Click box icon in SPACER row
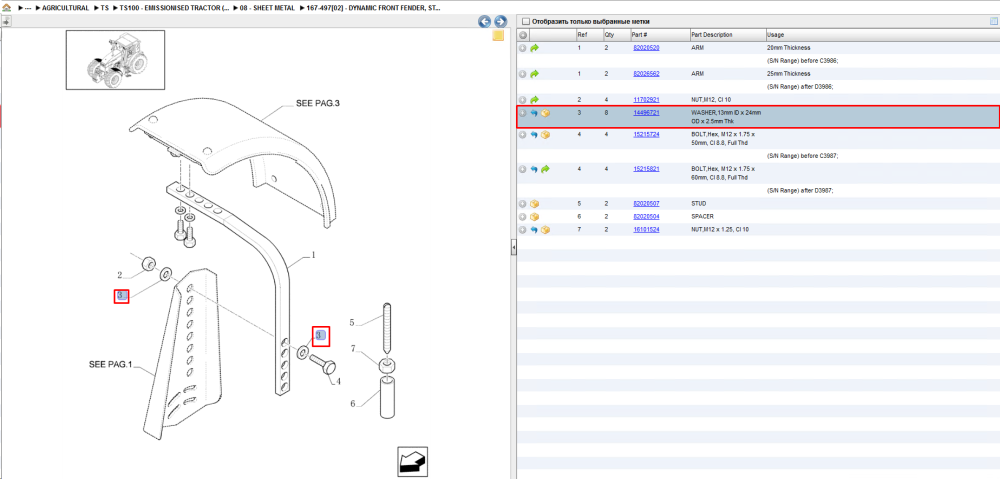 click(x=534, y=217)
